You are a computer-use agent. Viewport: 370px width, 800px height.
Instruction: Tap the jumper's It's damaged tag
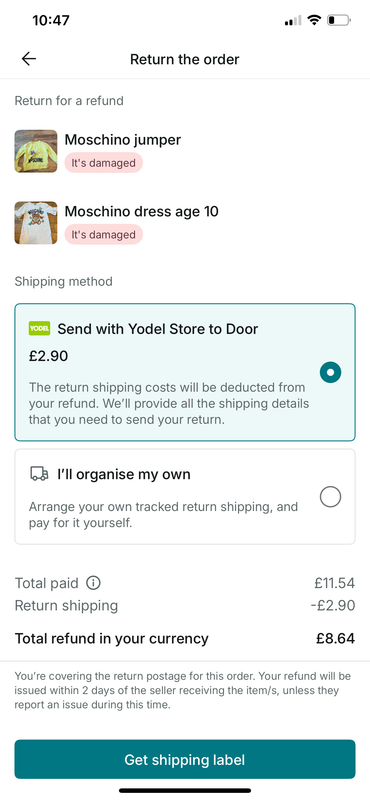pos(104,163)
